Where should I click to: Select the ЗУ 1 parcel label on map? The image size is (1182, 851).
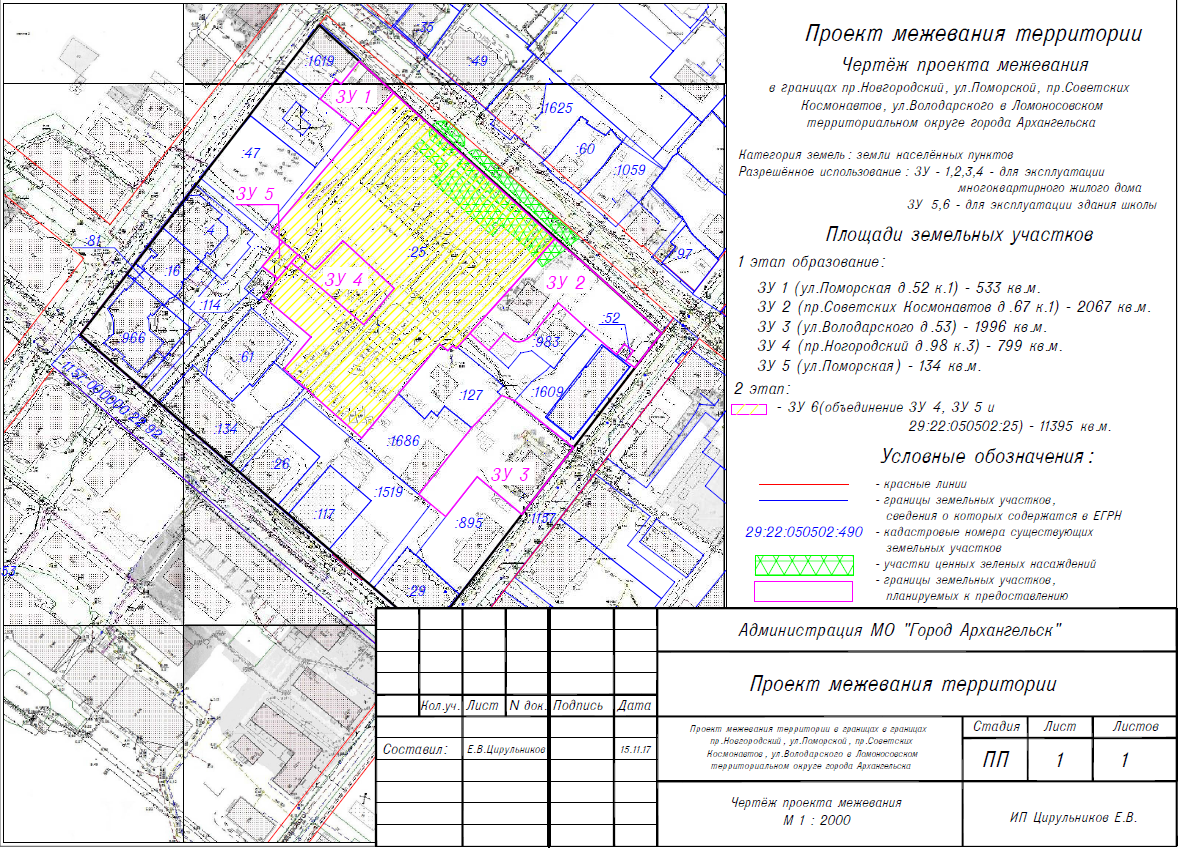pyautogui.click(x=353, y=97)
